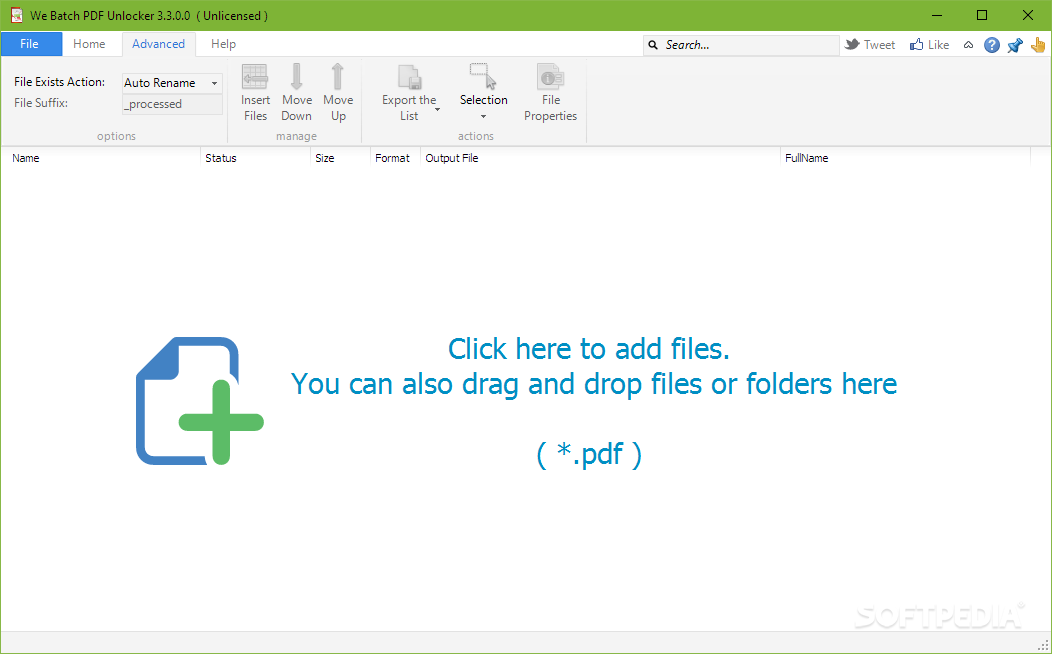The image size is (1052, 654).
Task: Click the app icon in the title bar
Action: click(x=16, y=15)
